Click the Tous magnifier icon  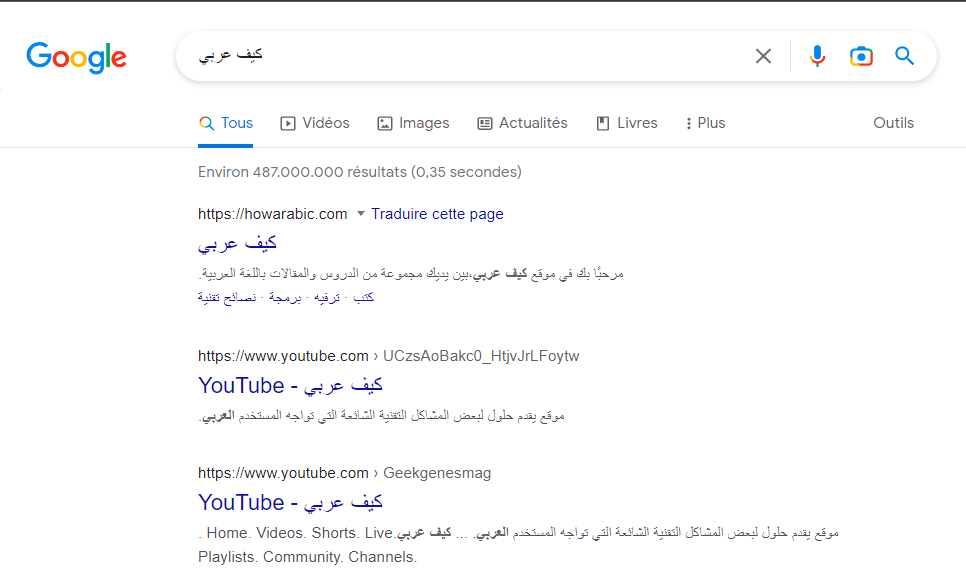[x=206, y=123]
